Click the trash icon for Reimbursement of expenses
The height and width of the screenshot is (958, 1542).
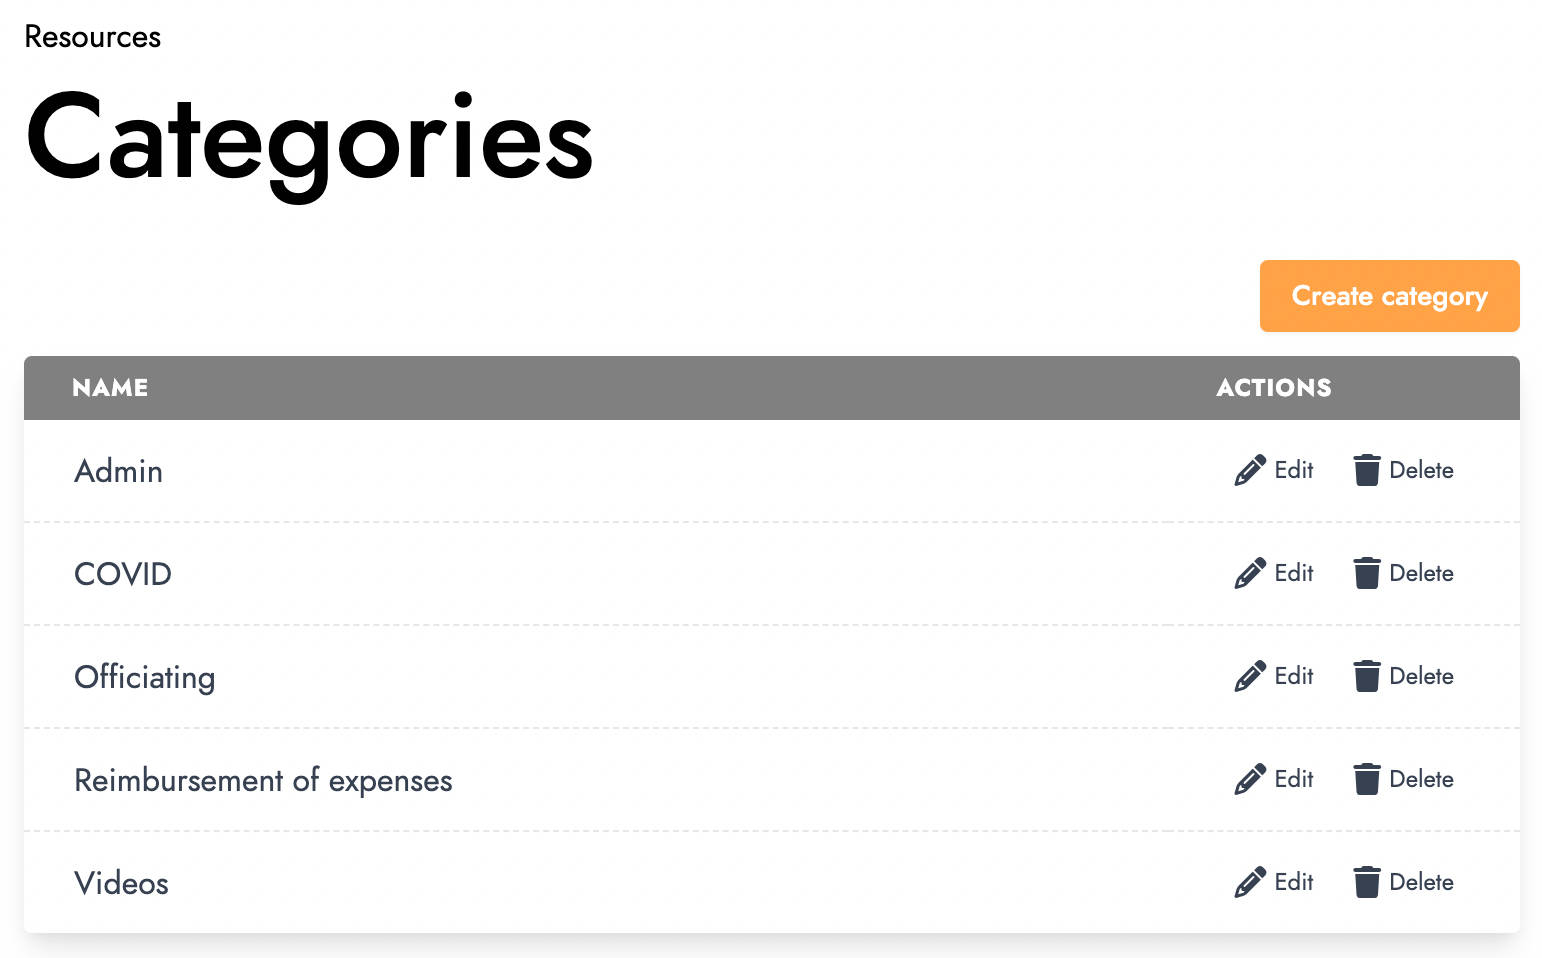1367,779
